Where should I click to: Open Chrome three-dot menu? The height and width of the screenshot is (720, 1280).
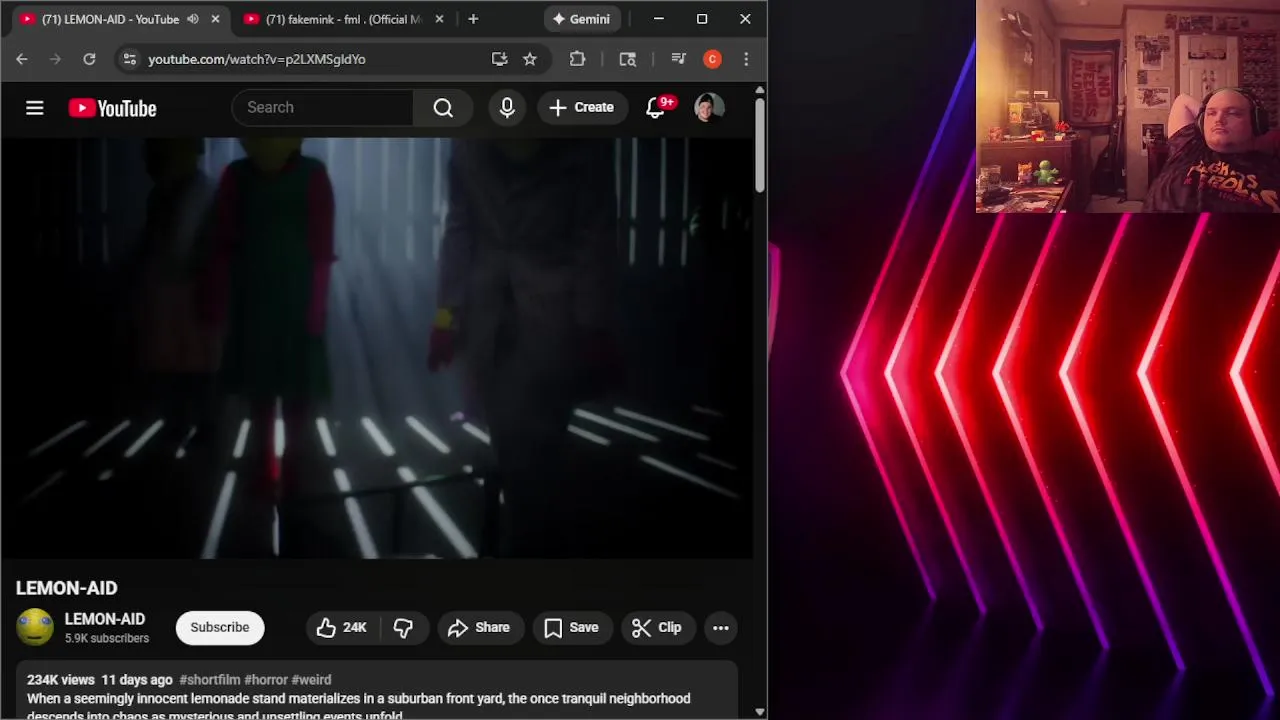(746, 59)
